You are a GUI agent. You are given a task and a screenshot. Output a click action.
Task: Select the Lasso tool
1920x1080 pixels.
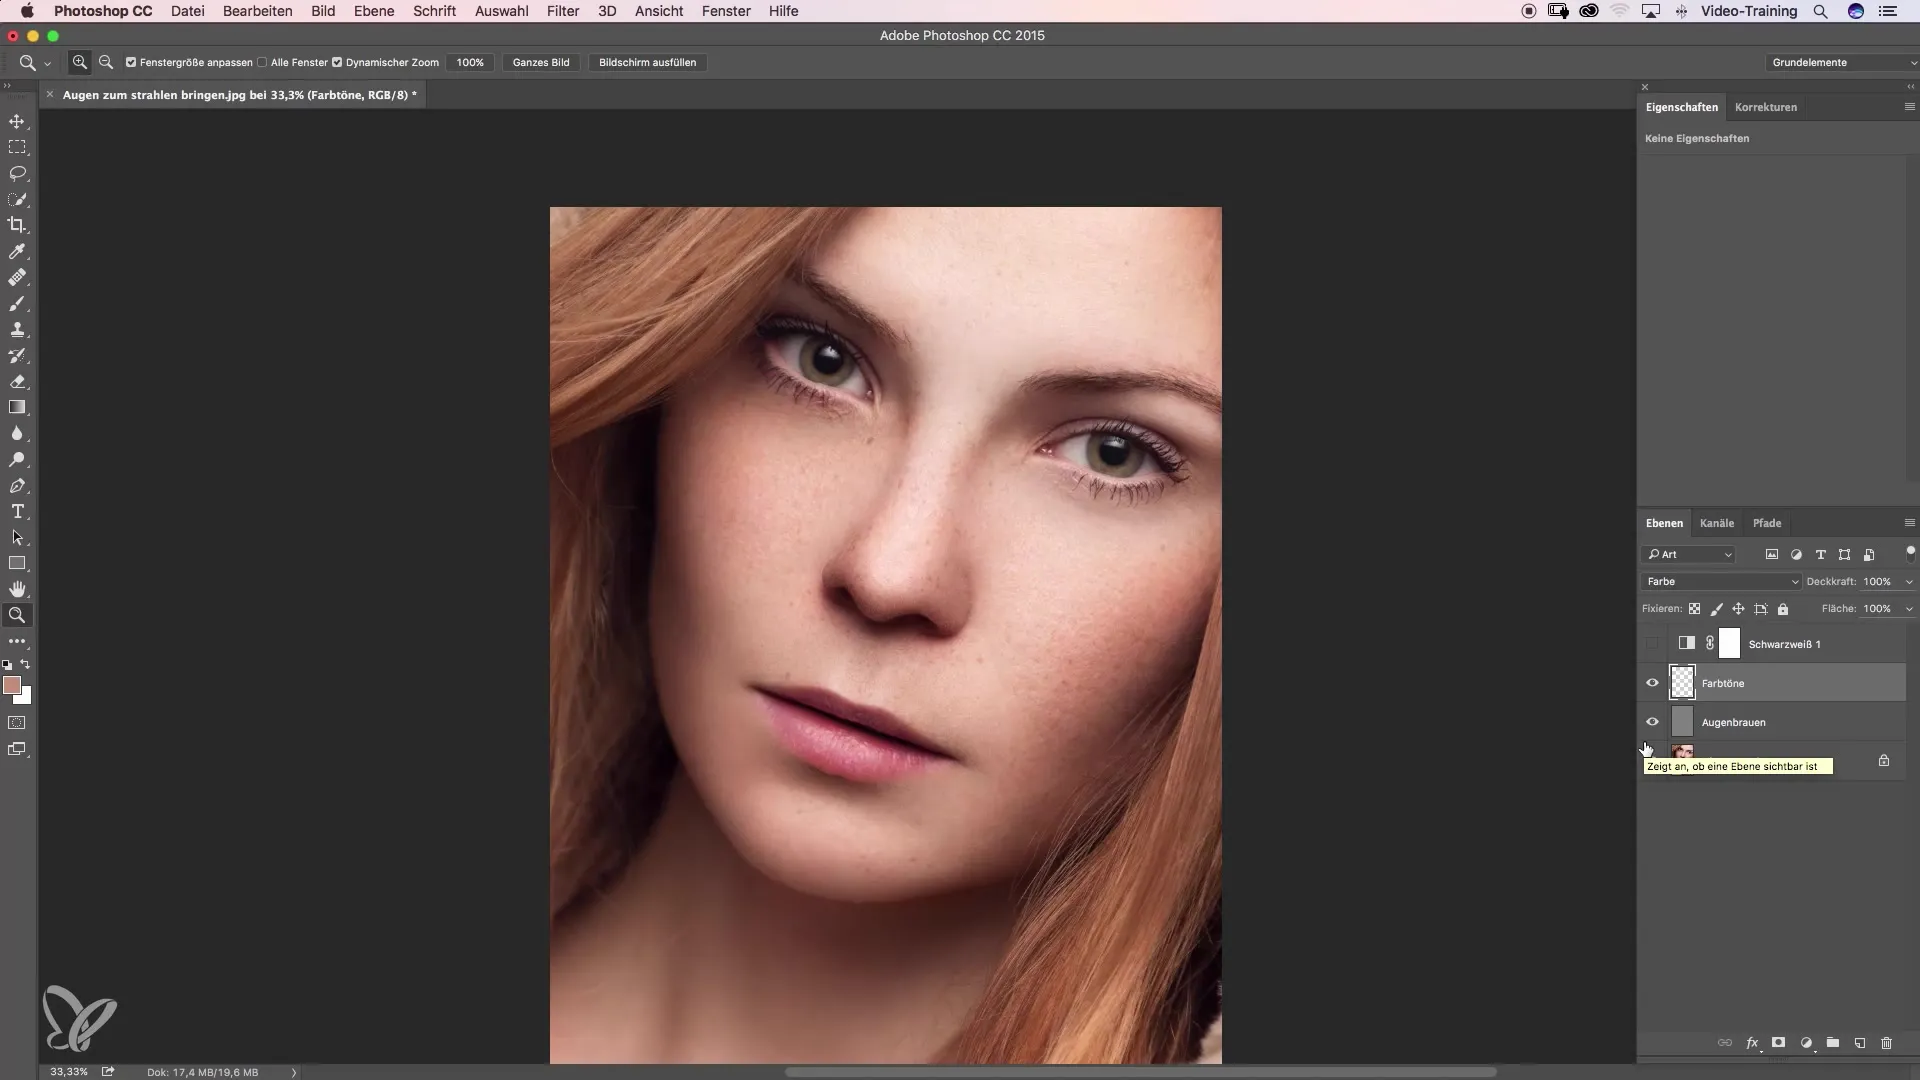[x=17, y=173]
